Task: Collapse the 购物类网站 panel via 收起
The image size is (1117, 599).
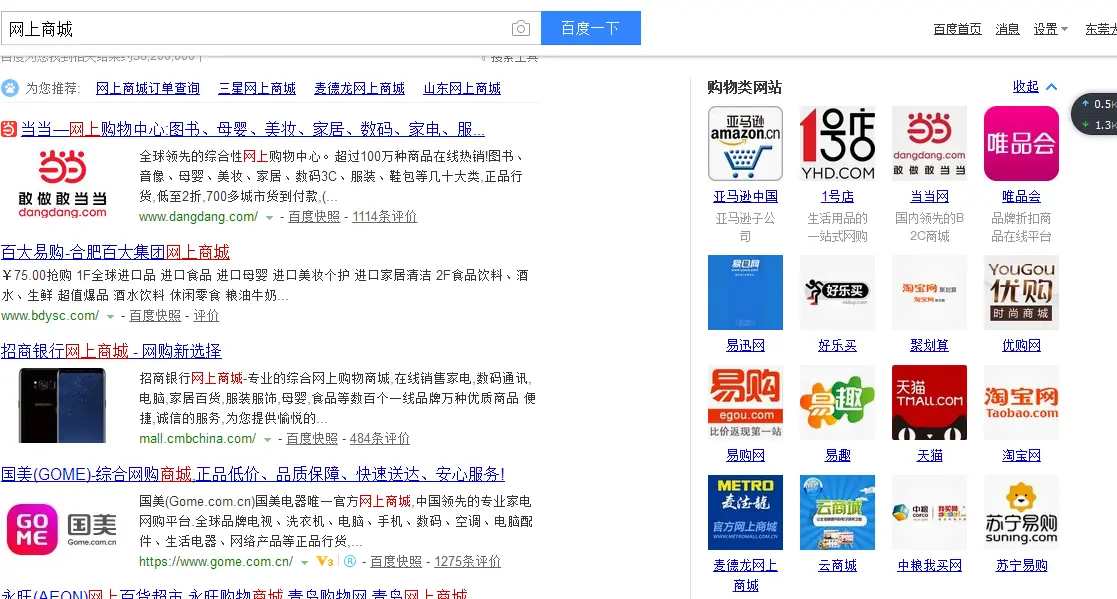Action: (x=1034, y=86)
